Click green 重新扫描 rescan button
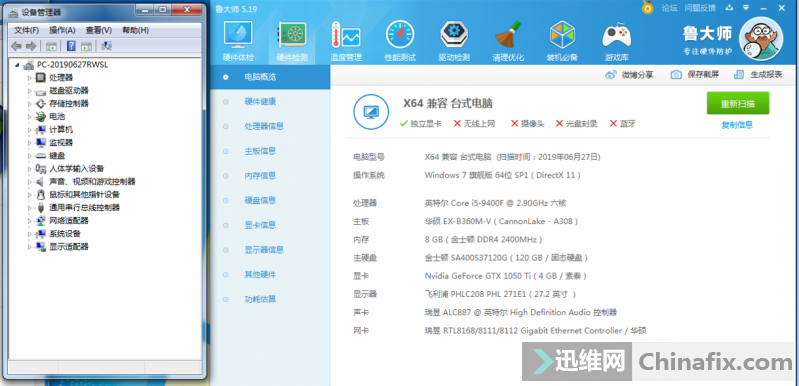This screenshot has height=386, width=799. tap(737, 103)
